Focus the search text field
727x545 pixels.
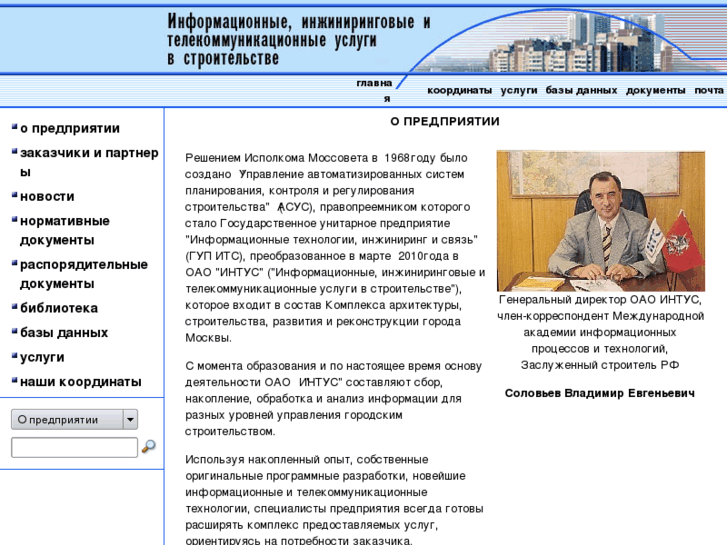pos(74,447)
